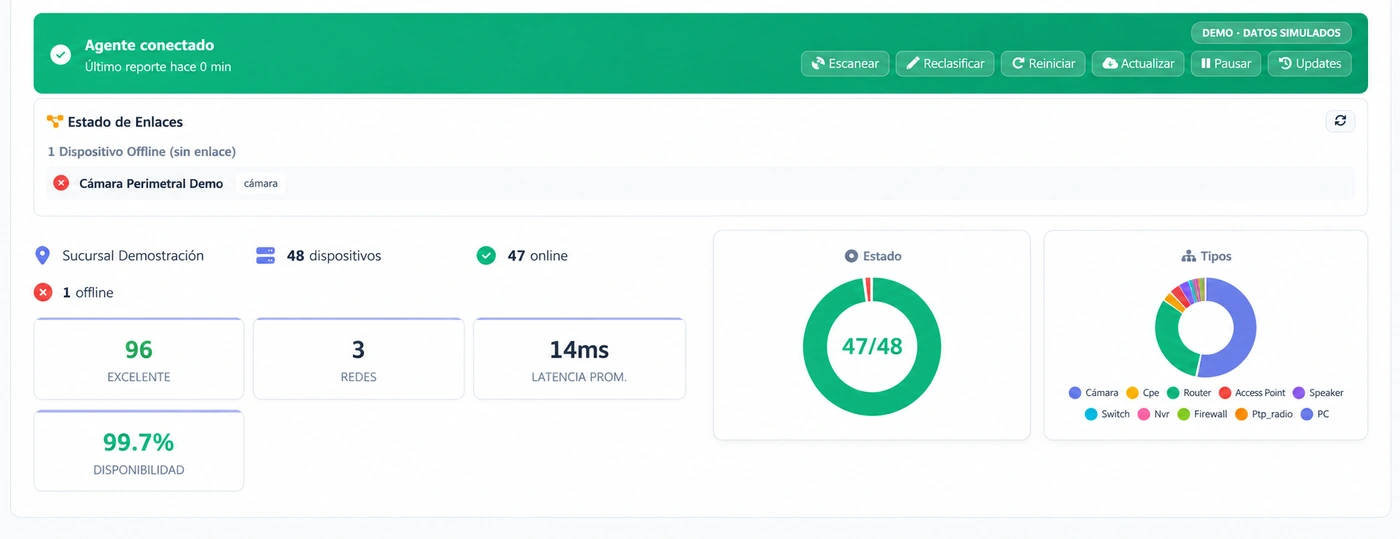Refresh the Estado de Enlaces panel
Screen dimensions: 1400x539
point(1340,121)
